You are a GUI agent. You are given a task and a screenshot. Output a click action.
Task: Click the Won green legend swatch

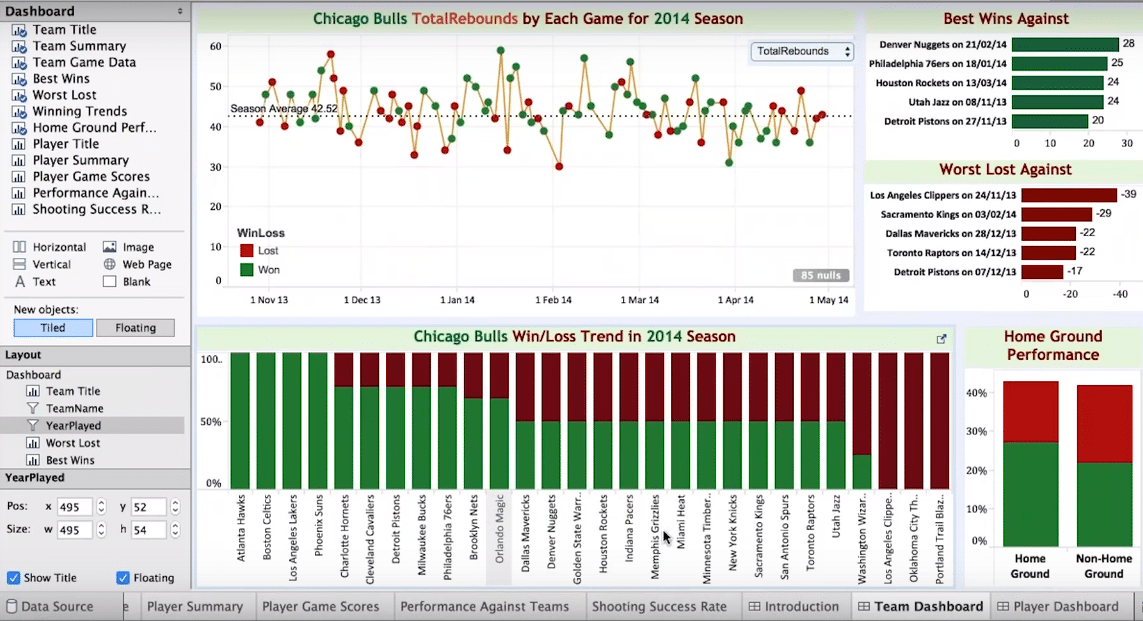pyautogui.click(x=246, y=270)
